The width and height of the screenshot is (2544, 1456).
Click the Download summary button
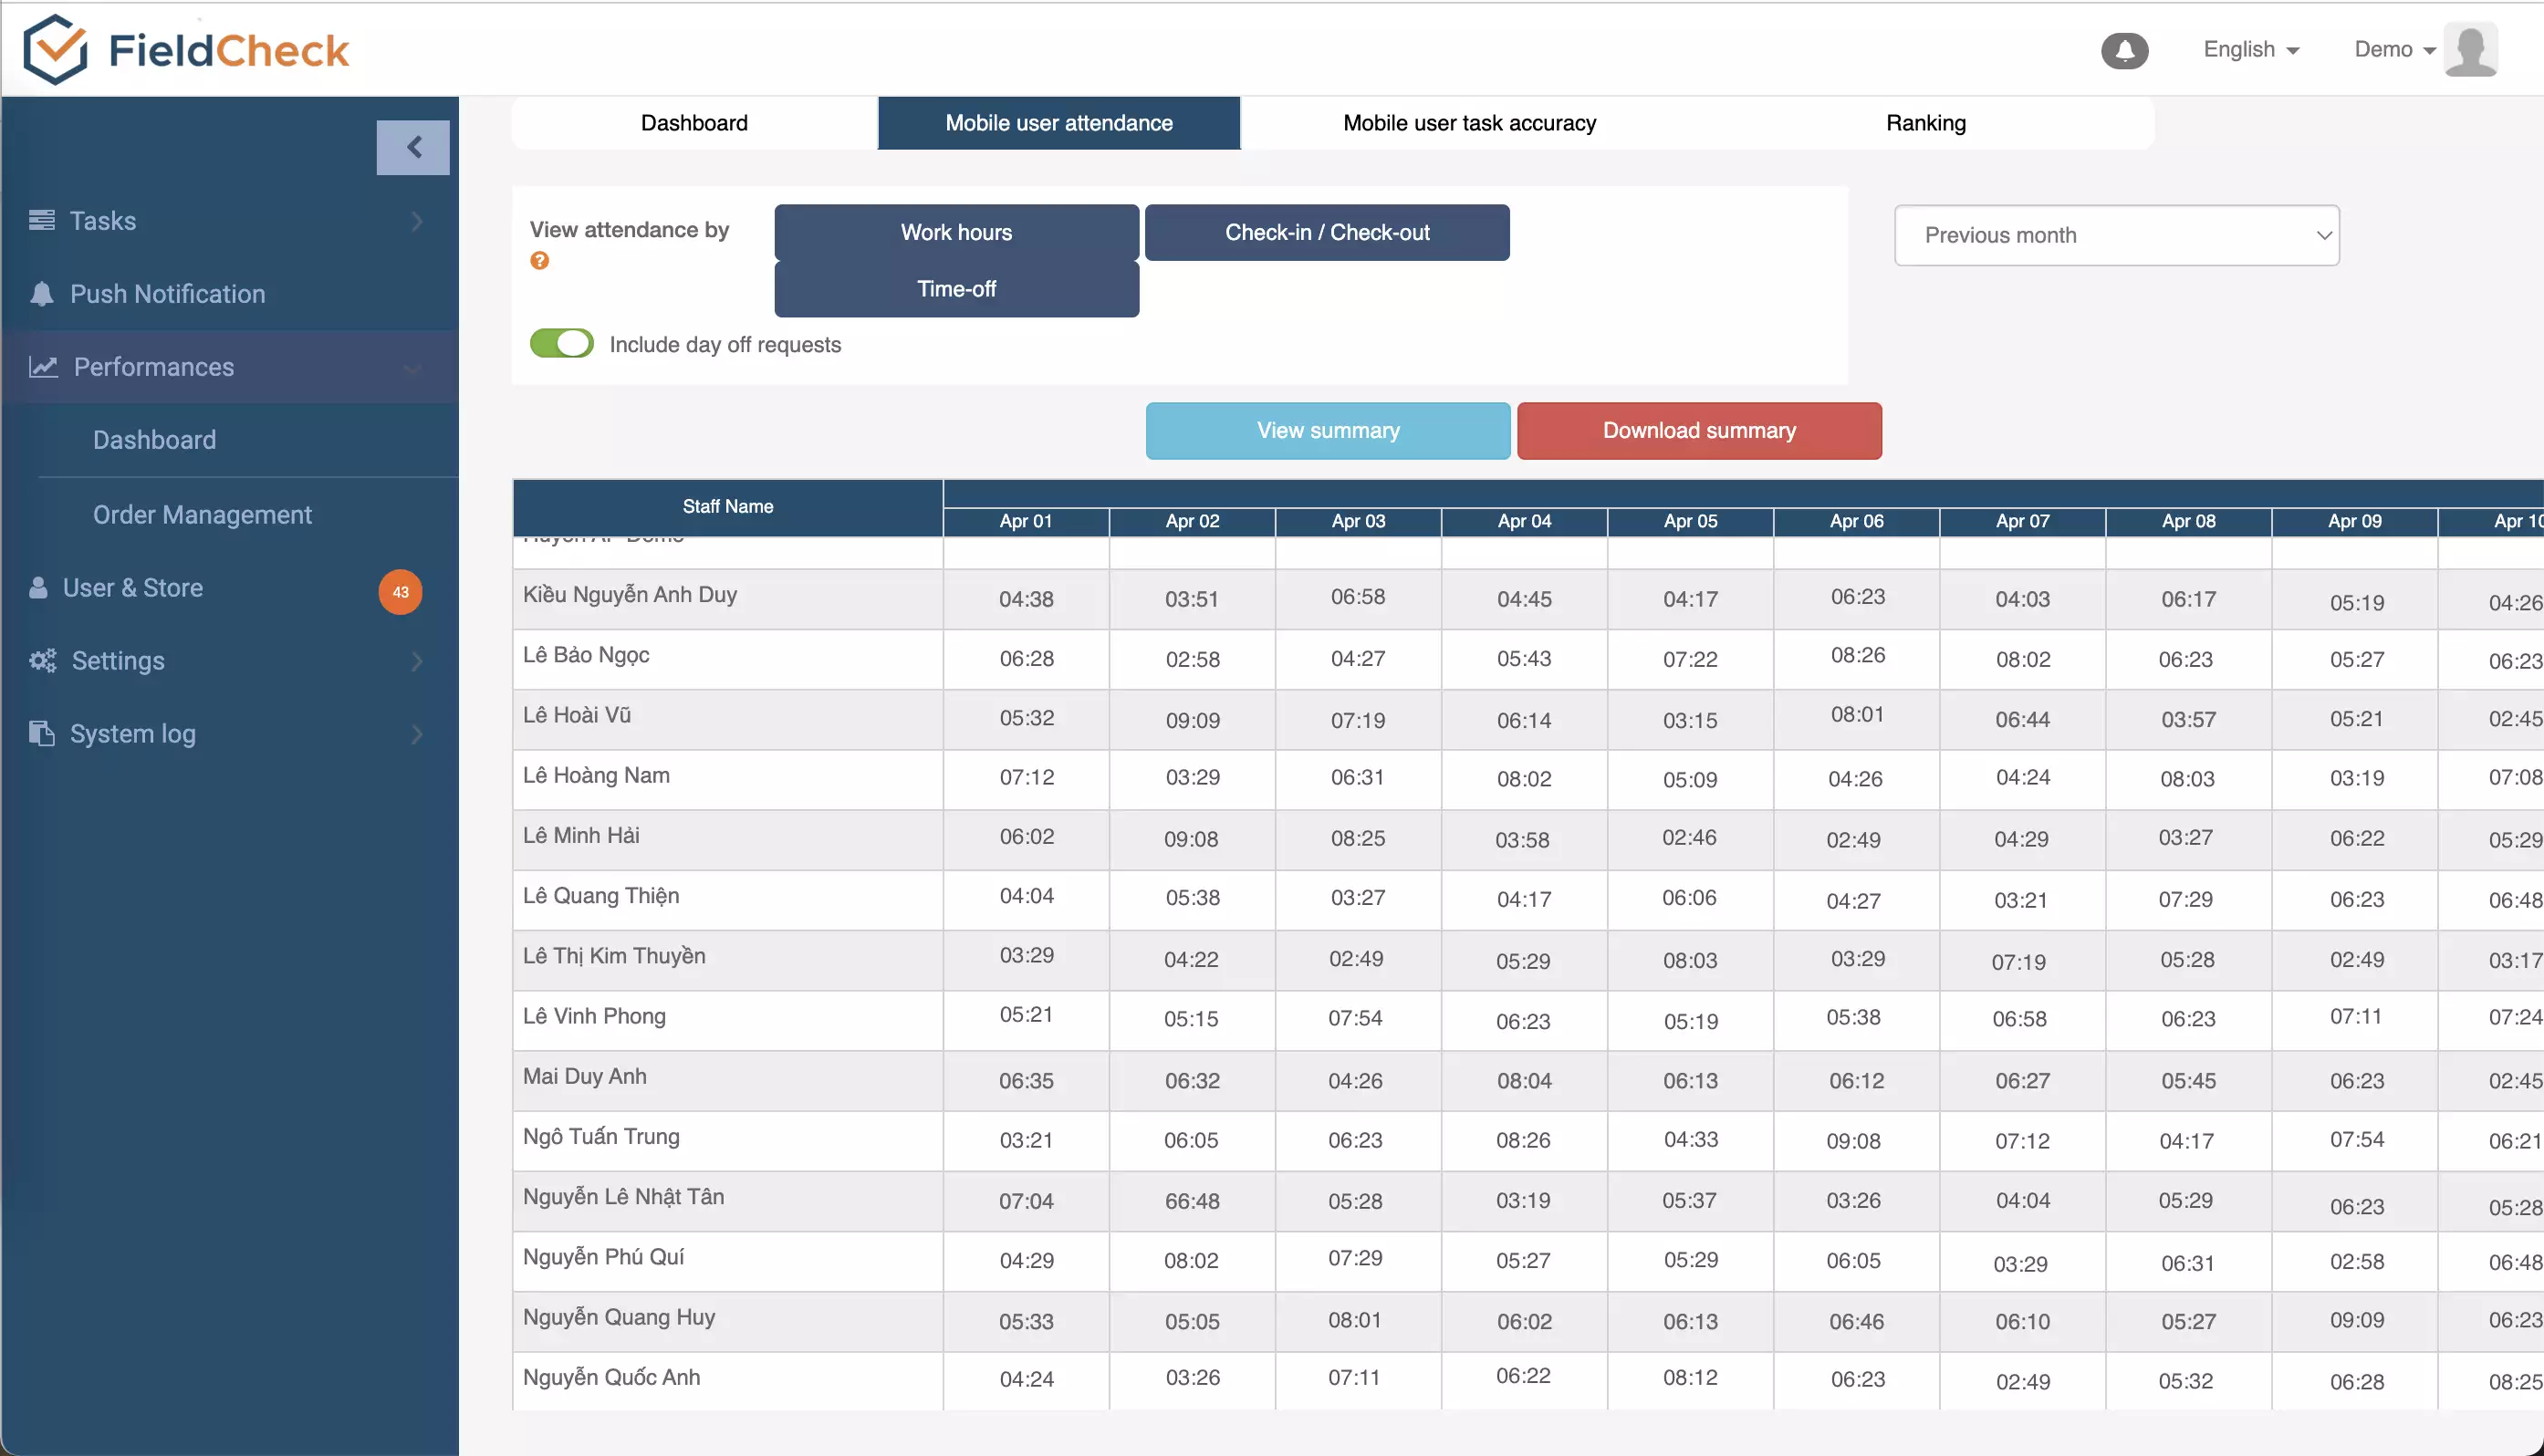tap(1698, 430)
